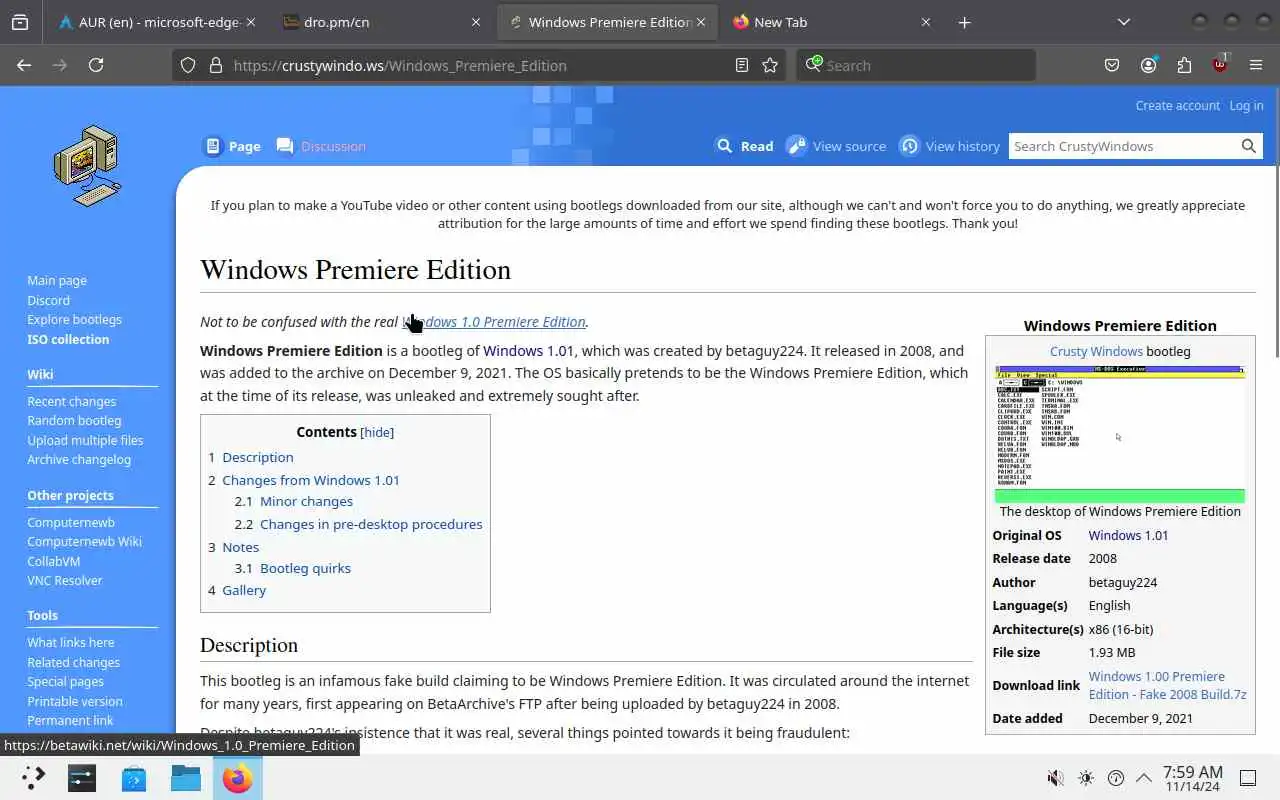Open the Discussion tab
The width and height of the screenshot is (1280, 800).
click(x=321, y=146)
